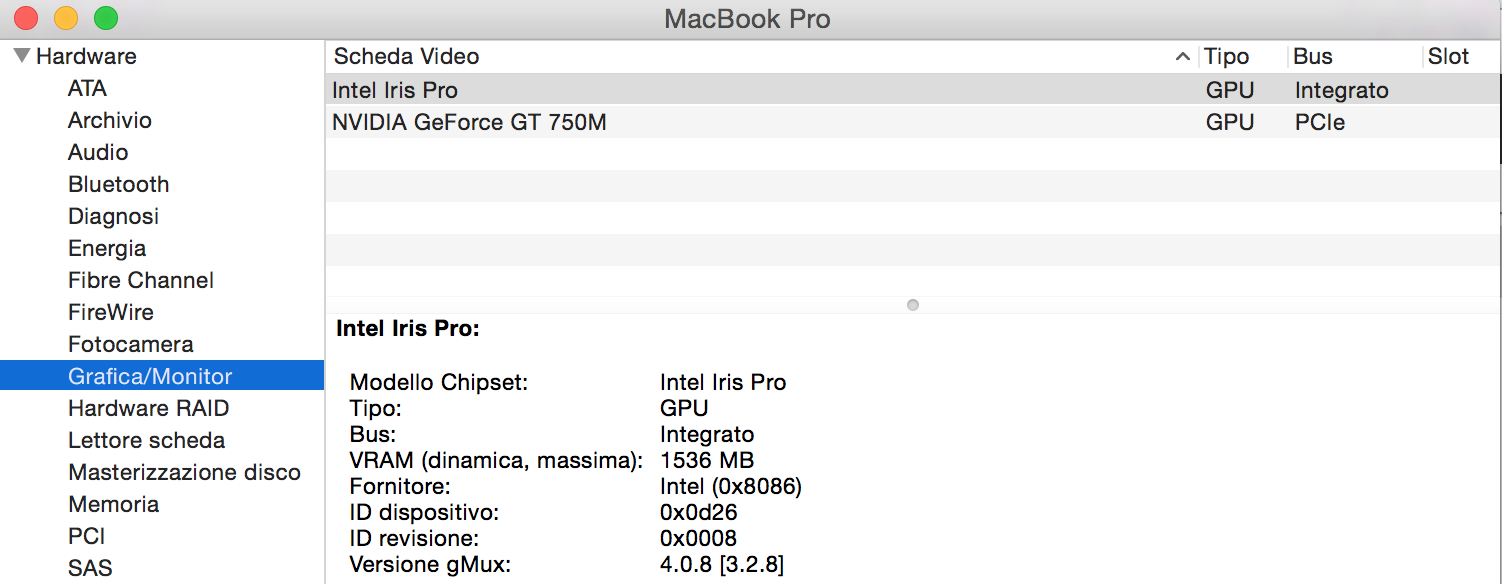The width and height of the screenshot is (1502, 584).
Task: Click the ID dispositivo label
Action: click(424, 512)
